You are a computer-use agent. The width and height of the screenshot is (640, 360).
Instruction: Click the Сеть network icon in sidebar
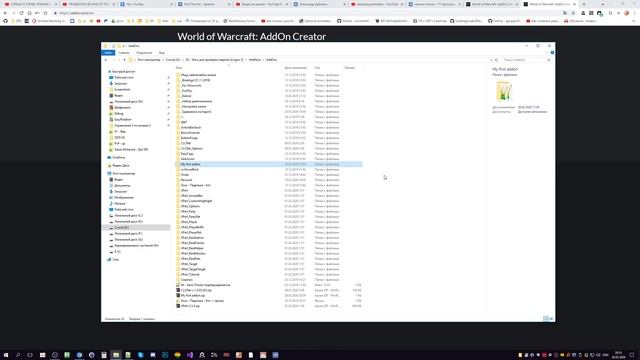(x=109, y=260)
